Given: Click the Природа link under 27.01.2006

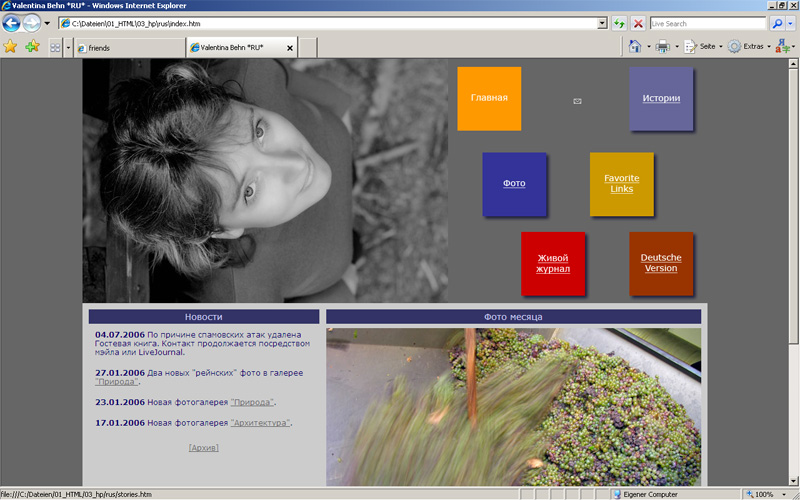Looking at the screenshot, I should pyautogui.click(x=117, y=382).
